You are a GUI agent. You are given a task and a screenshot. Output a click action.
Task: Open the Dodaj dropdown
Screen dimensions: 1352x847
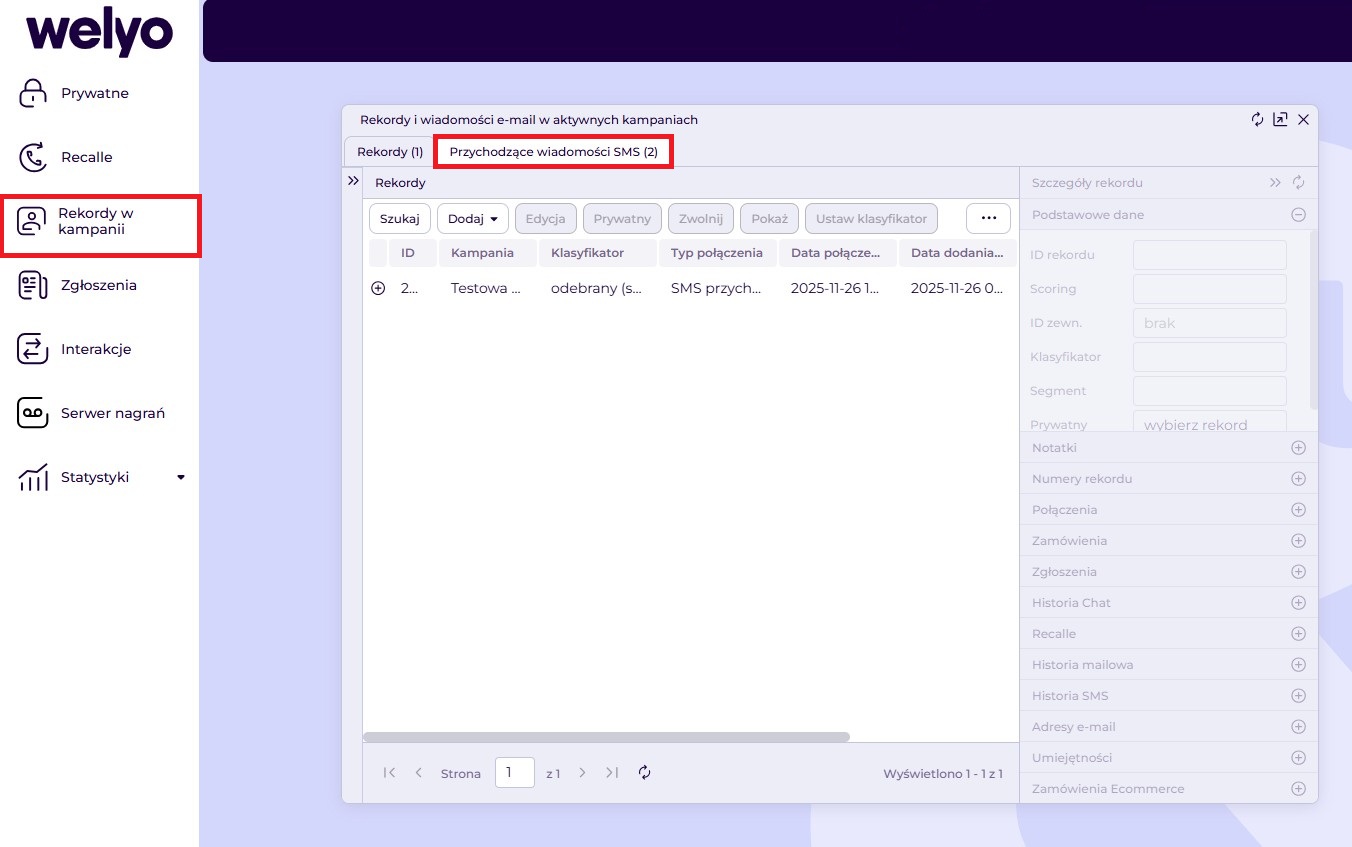(x=473, y=218)
